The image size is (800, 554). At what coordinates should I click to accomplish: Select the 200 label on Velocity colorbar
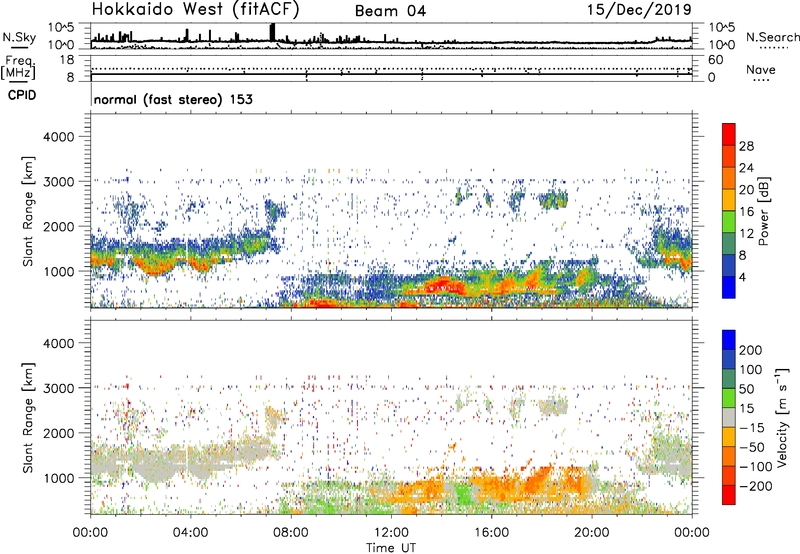coord(751,350)
